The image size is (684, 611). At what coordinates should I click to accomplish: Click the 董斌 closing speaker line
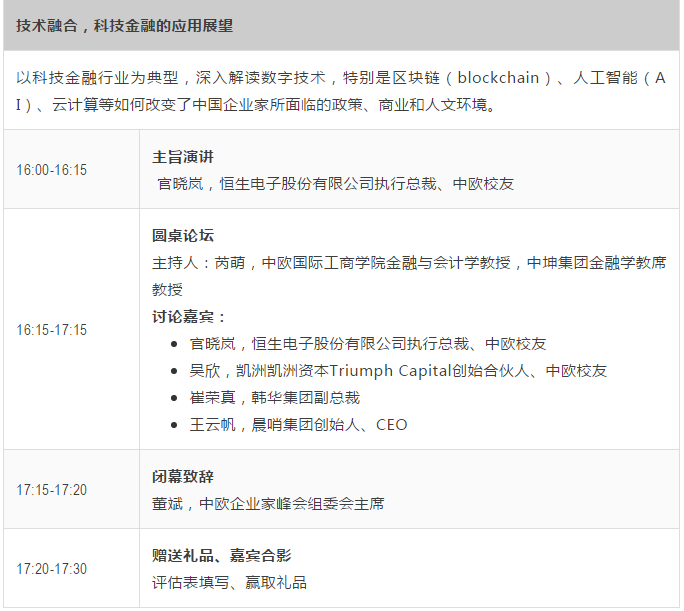click(x=268, y=504)
